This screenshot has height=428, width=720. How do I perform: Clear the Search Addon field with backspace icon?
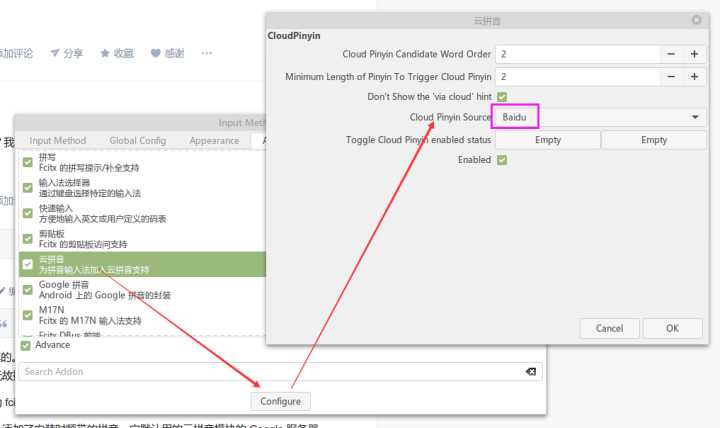tap(531, 372)
